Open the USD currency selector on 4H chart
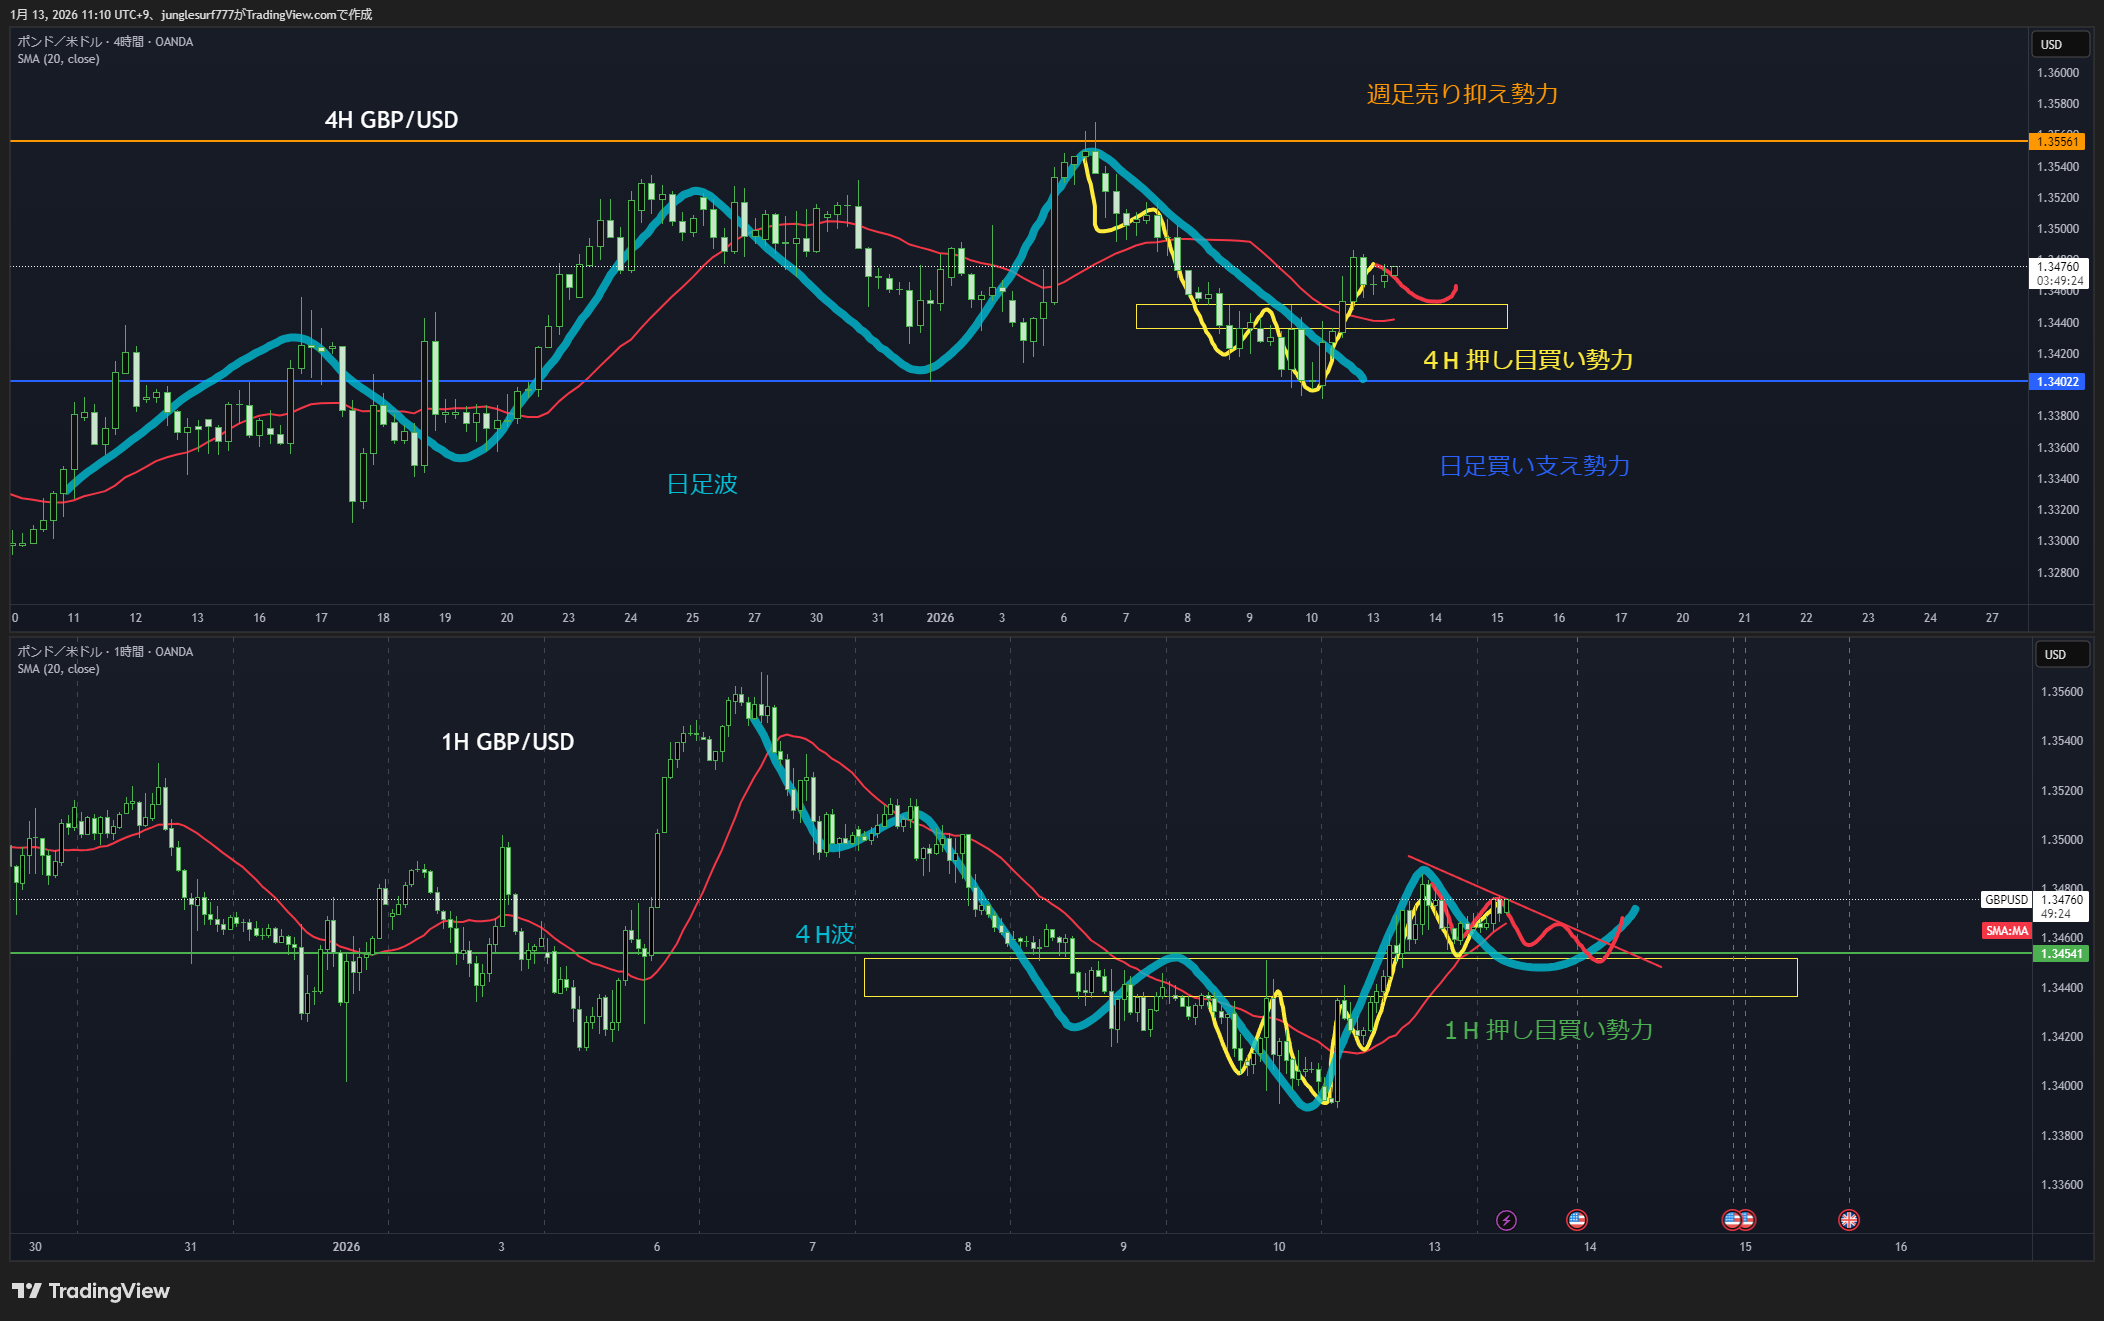Viewport: 2104px width, 1321px height. point(2061,45)
